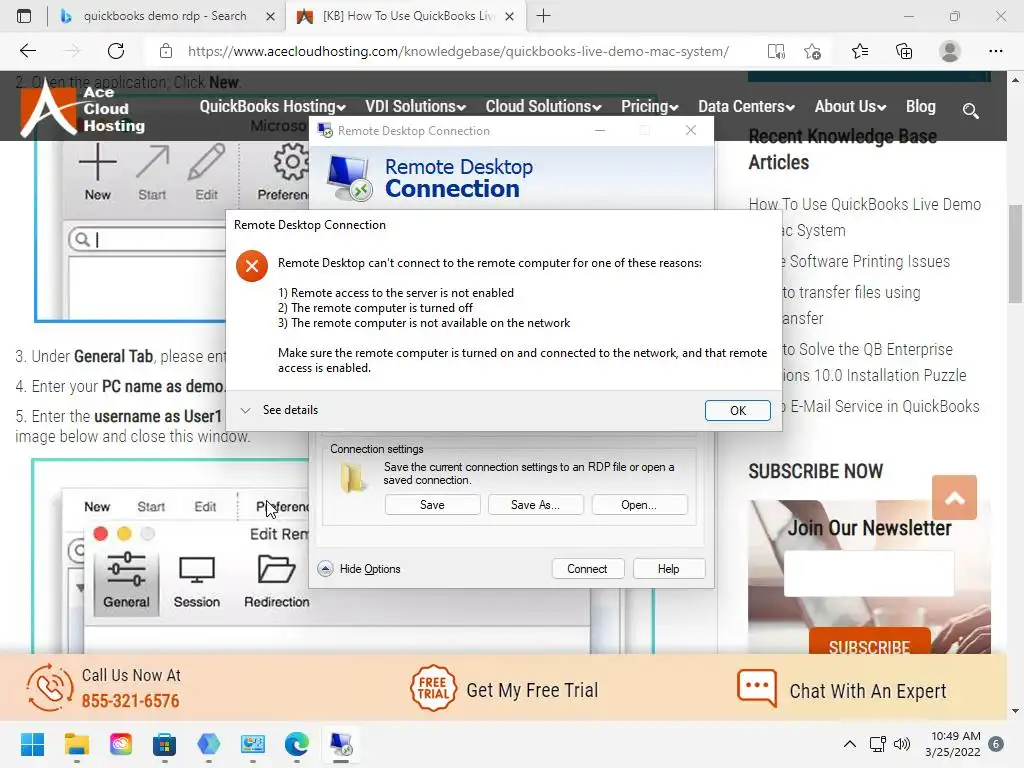Viewport: 1024px width, 768px height.
Task: Open network status icon in system tray
Action: coord(877,744)
